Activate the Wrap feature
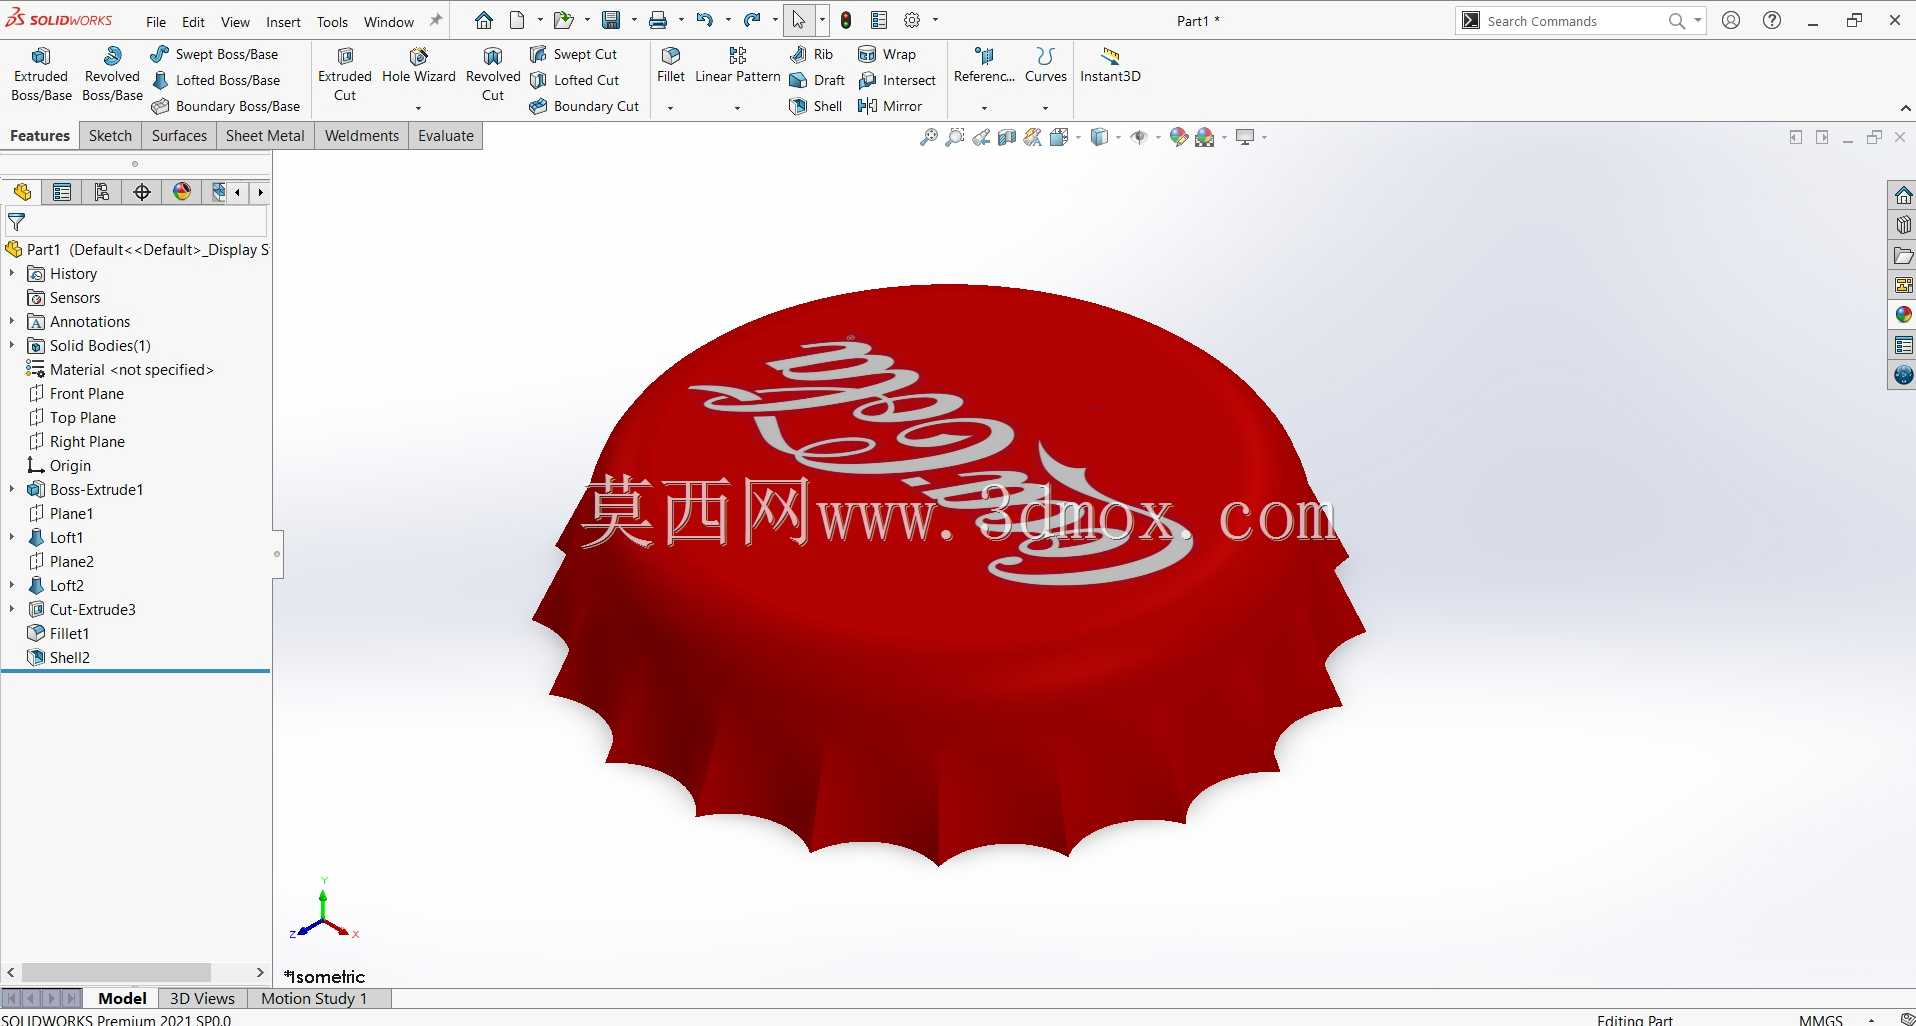Image resolution: width=1916 pixels, height=1026 pixels. tap(887, 54)
